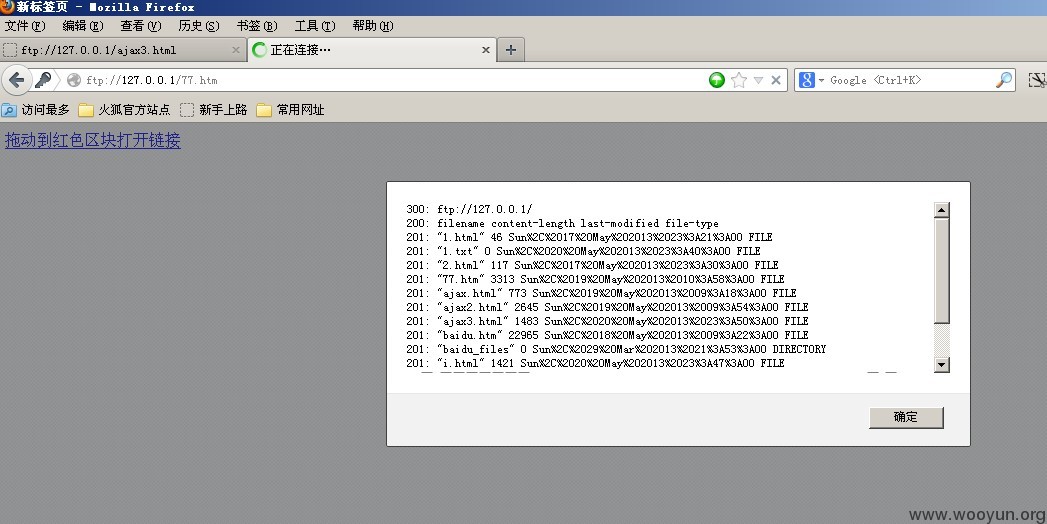This screenshot has height=524, width=1047.
Task: Click the "2.html" listing line
Action: [x=592, y=265]
